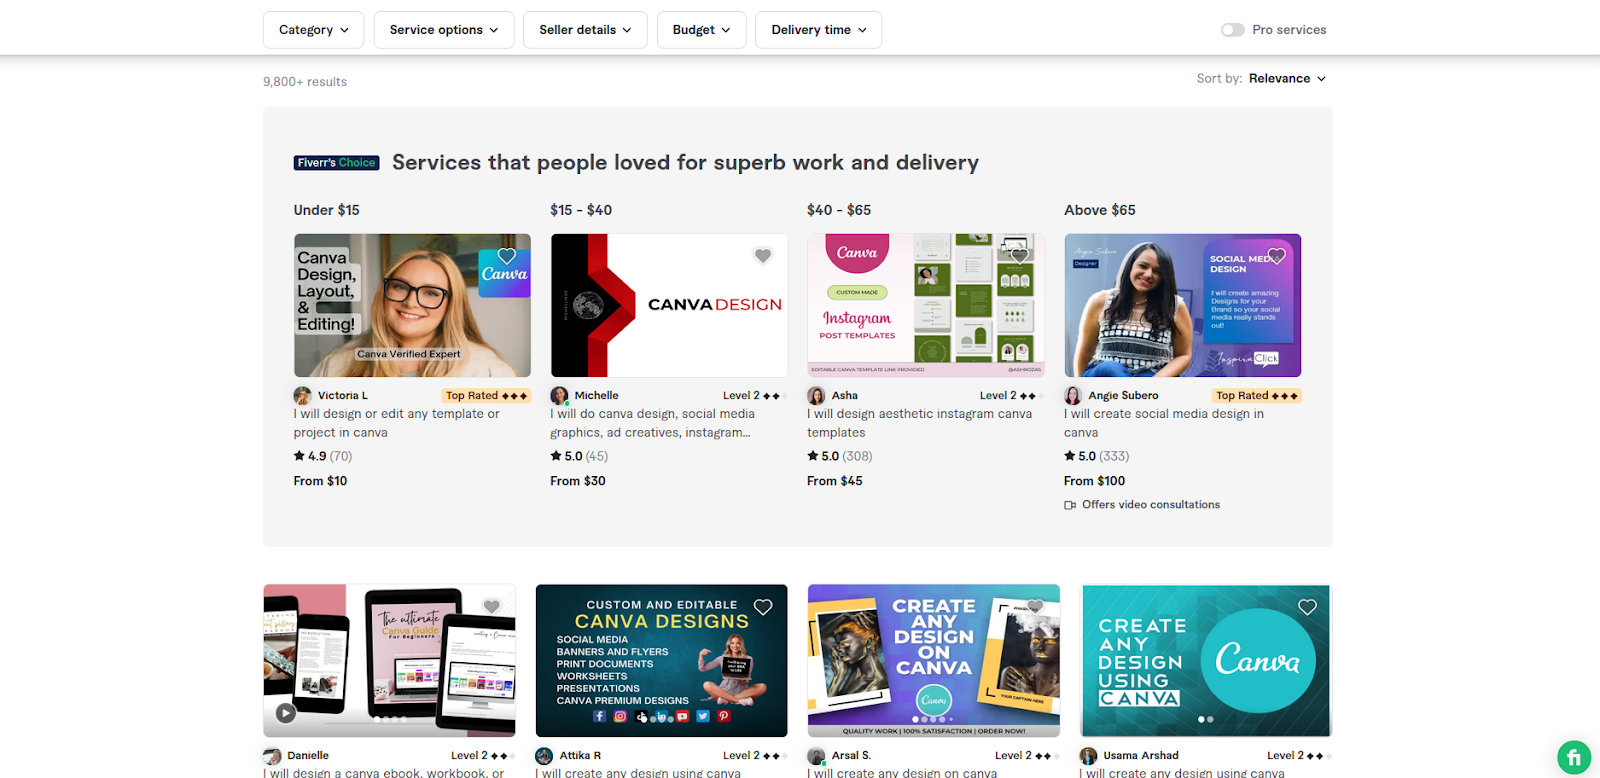Open seller name Attika R

tap(580, 756)
